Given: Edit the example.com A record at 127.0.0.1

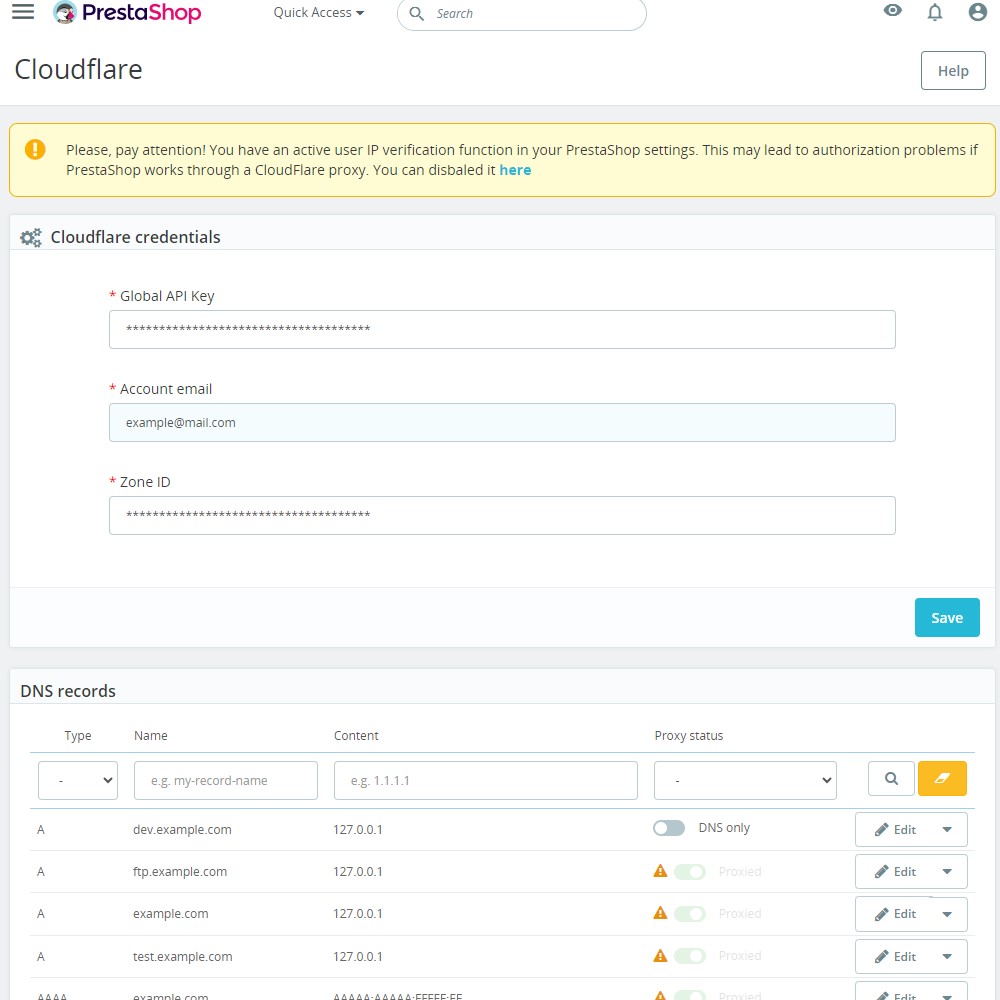Looking at the screenshot, I should click(x=895, y=914).
